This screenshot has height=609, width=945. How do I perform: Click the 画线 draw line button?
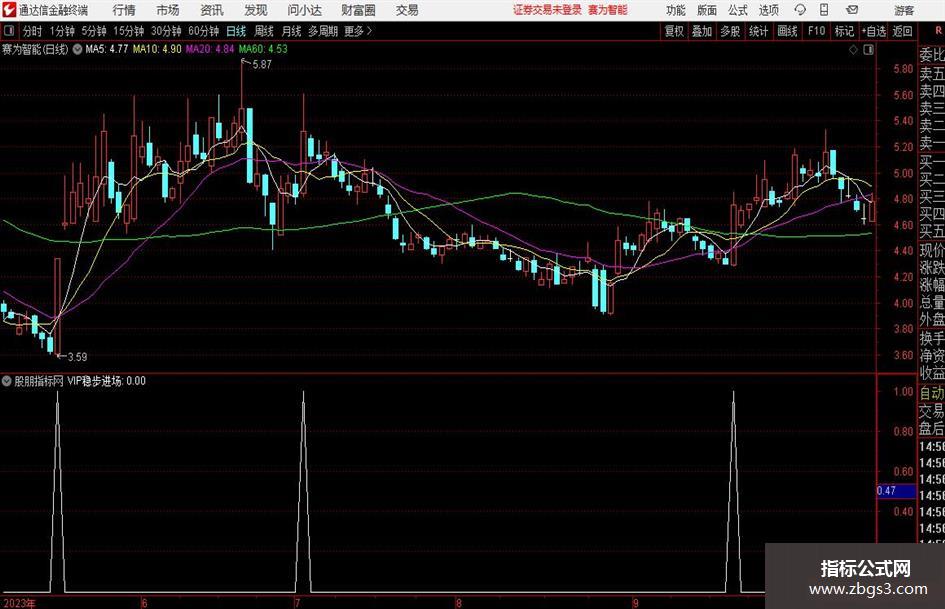787,31
